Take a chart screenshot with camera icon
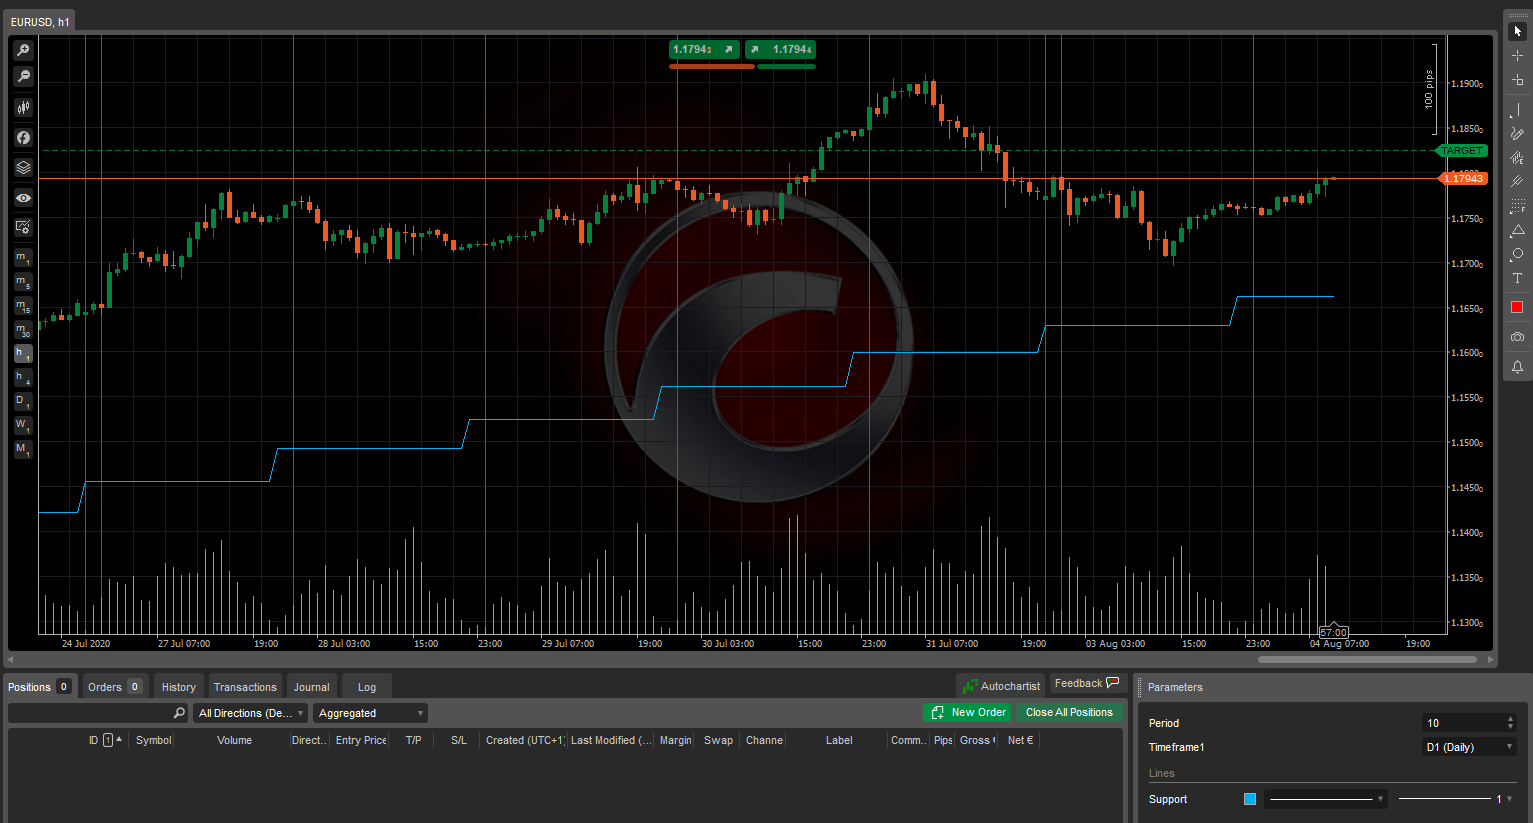Screen dimensions: 1533x823 (x=1517, y=337)
